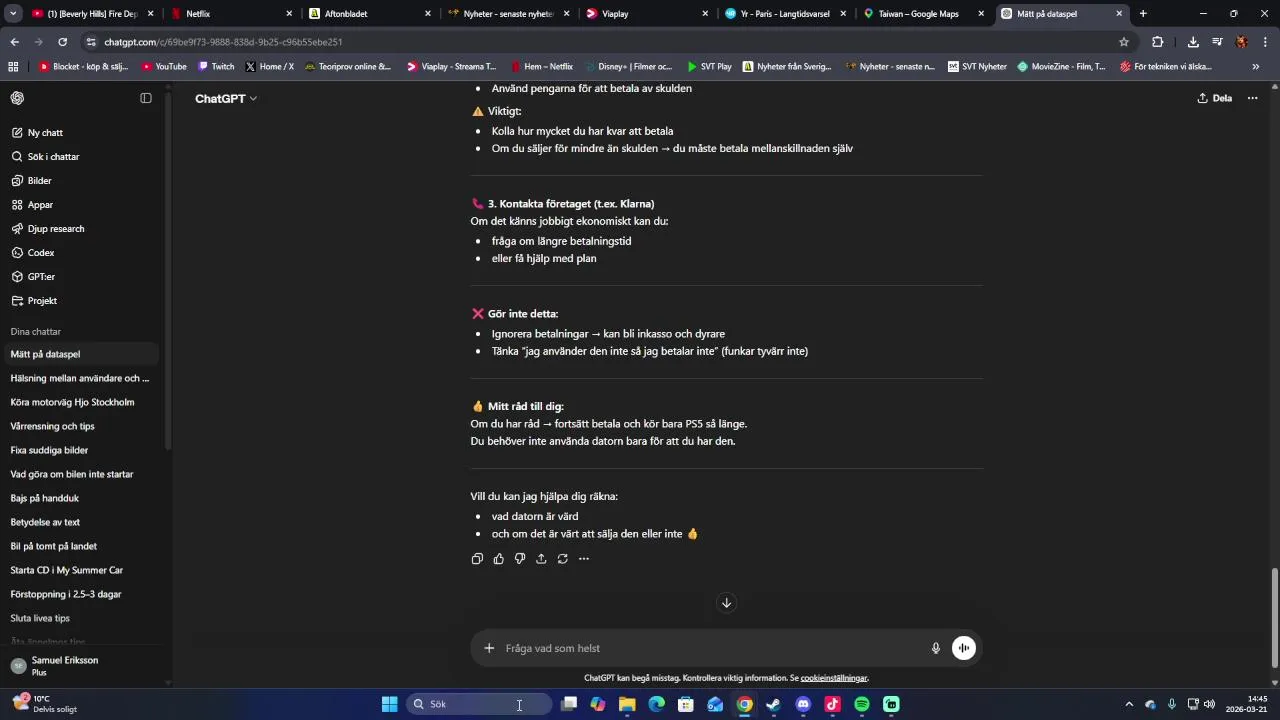This screenshot has height=720, width=1280.
Task: Switch to the Viaplay tab
Action: point(648,14)
